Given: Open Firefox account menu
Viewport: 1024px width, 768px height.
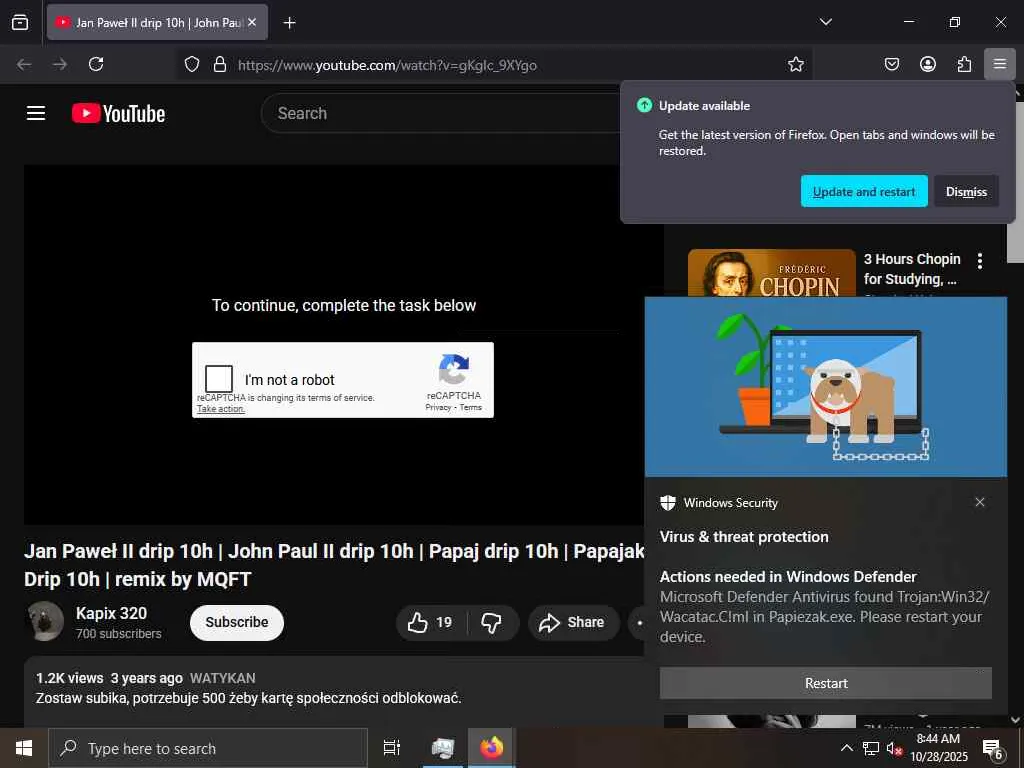Looking at the screenshot, I should pos(927,64).
